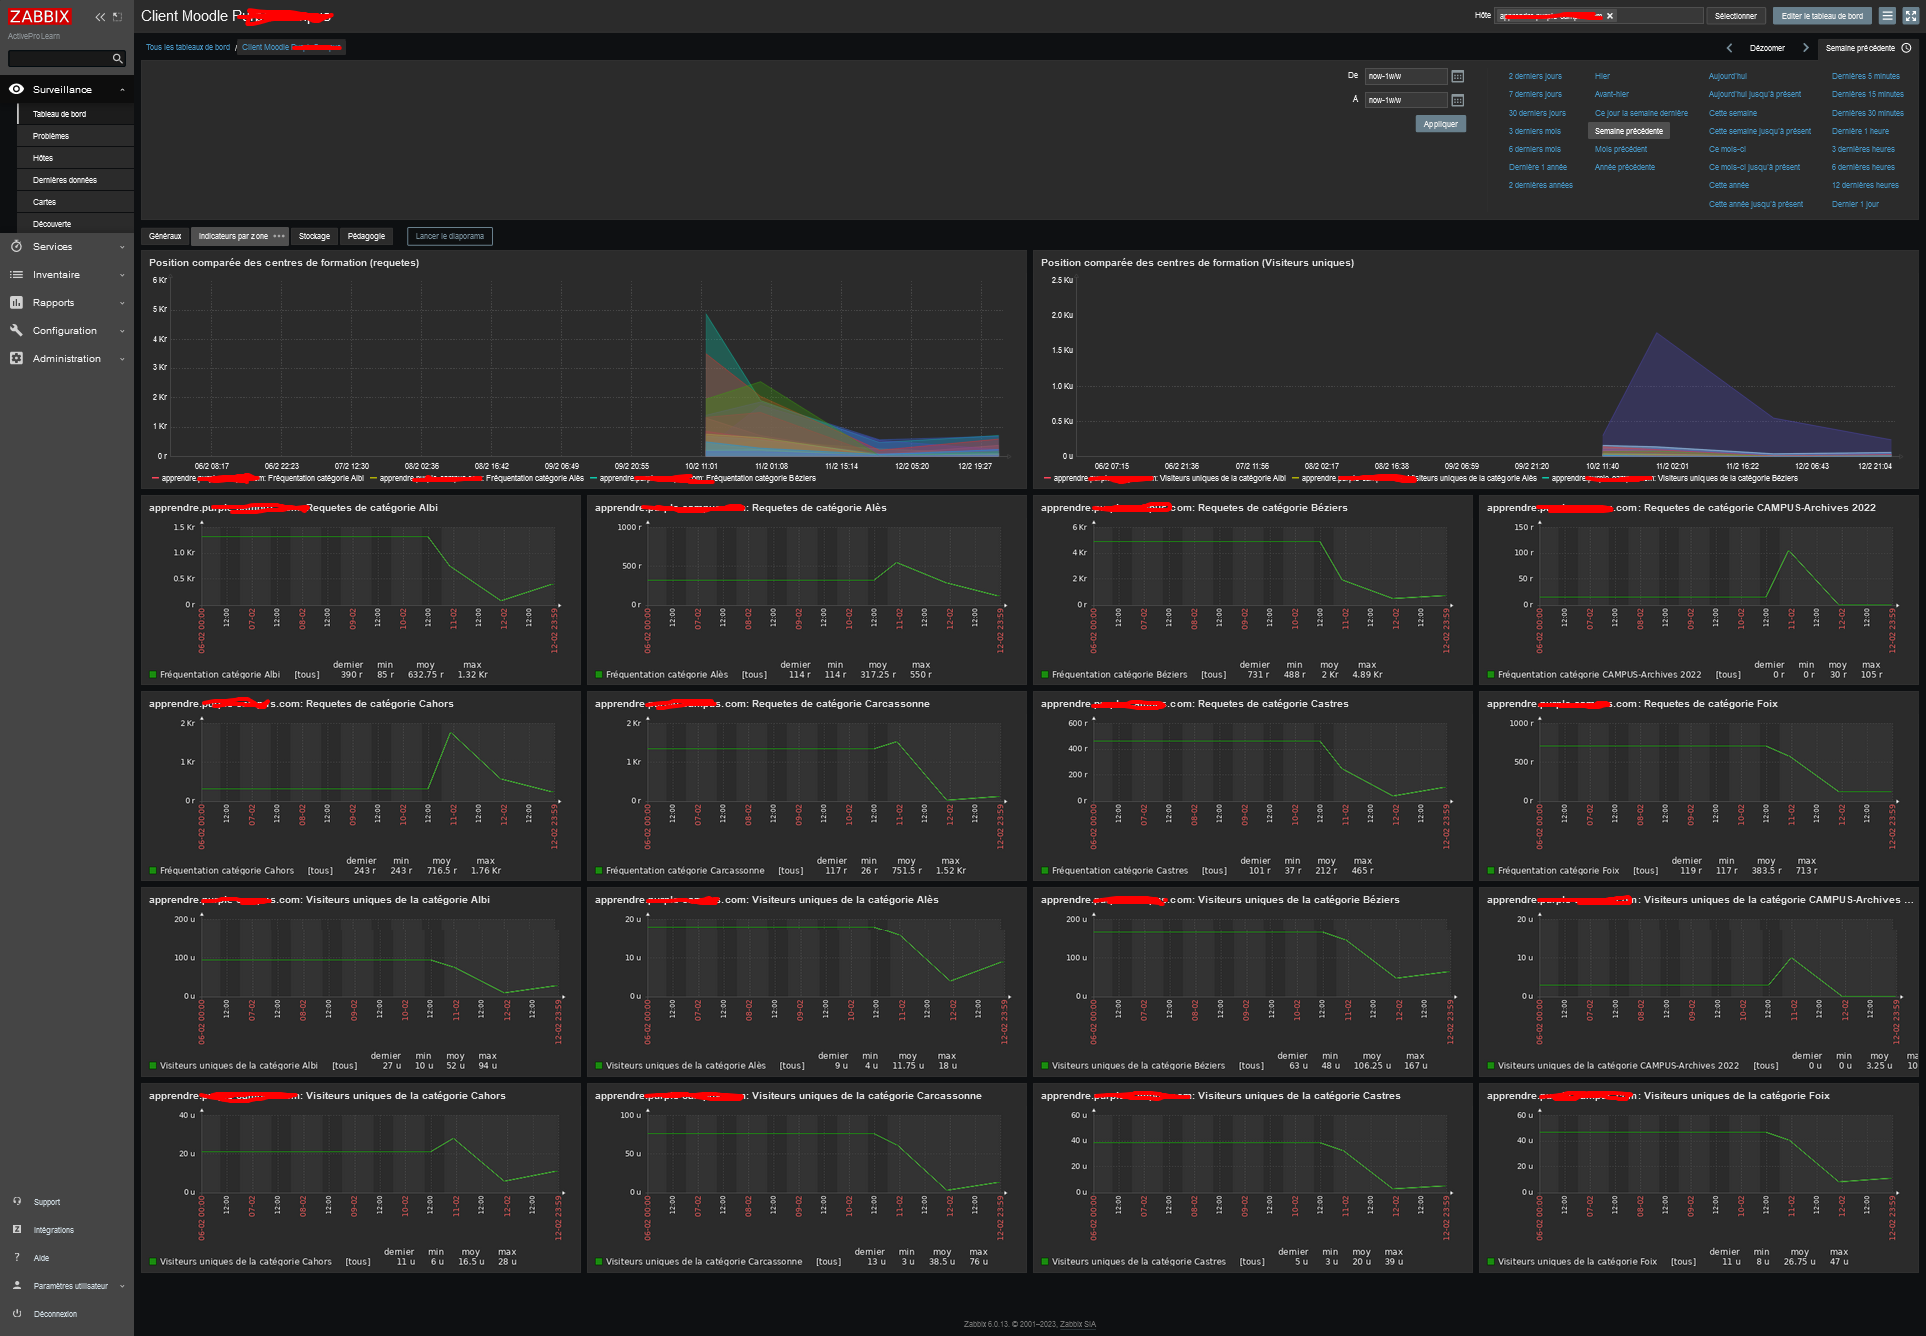Open the 'De' date calendar picker icon
Screen dimensions: 1926x1336
click(x=1457, y=77)
